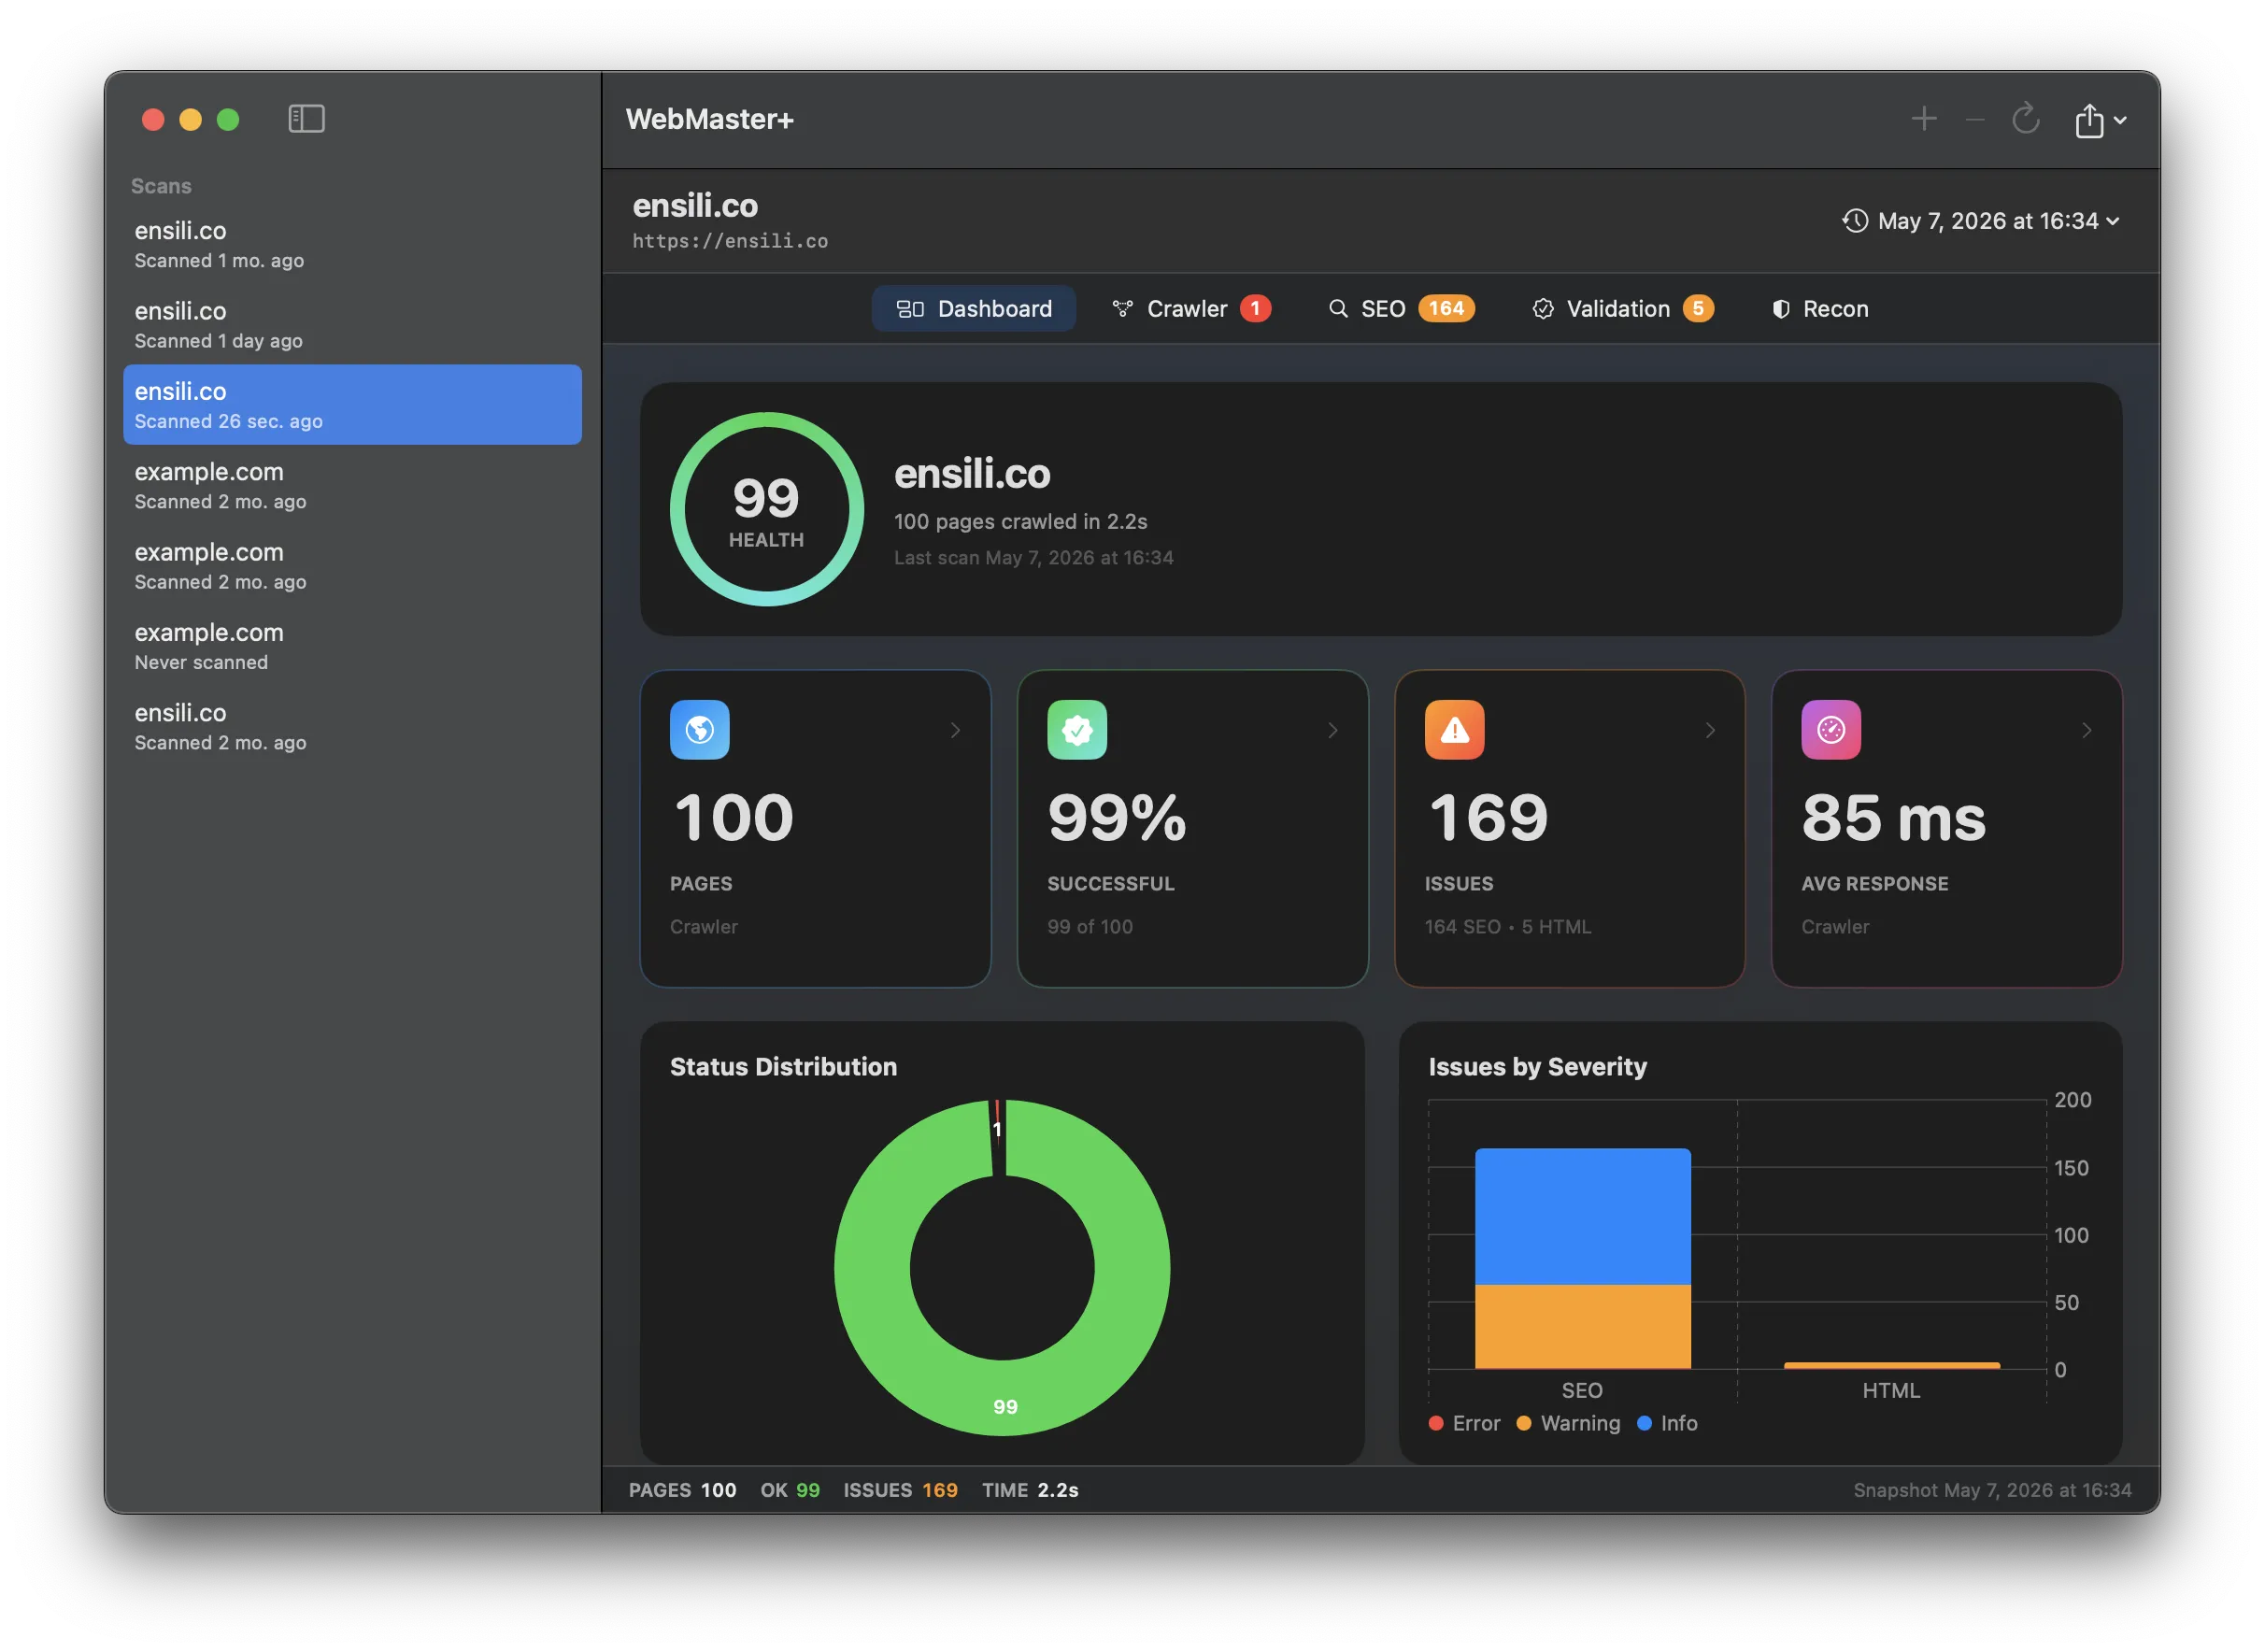Switch to the Validation tab

tap(1622, 309)
